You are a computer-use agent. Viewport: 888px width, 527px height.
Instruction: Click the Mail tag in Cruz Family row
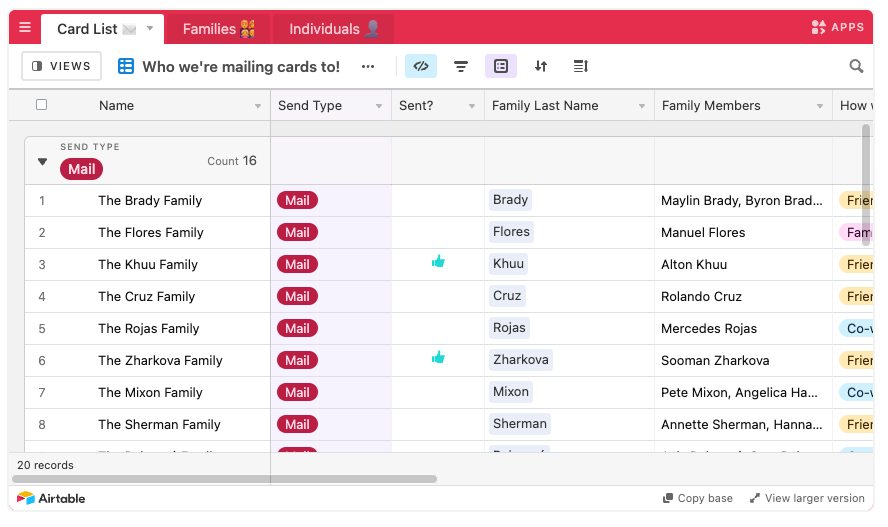pos(297,297)
